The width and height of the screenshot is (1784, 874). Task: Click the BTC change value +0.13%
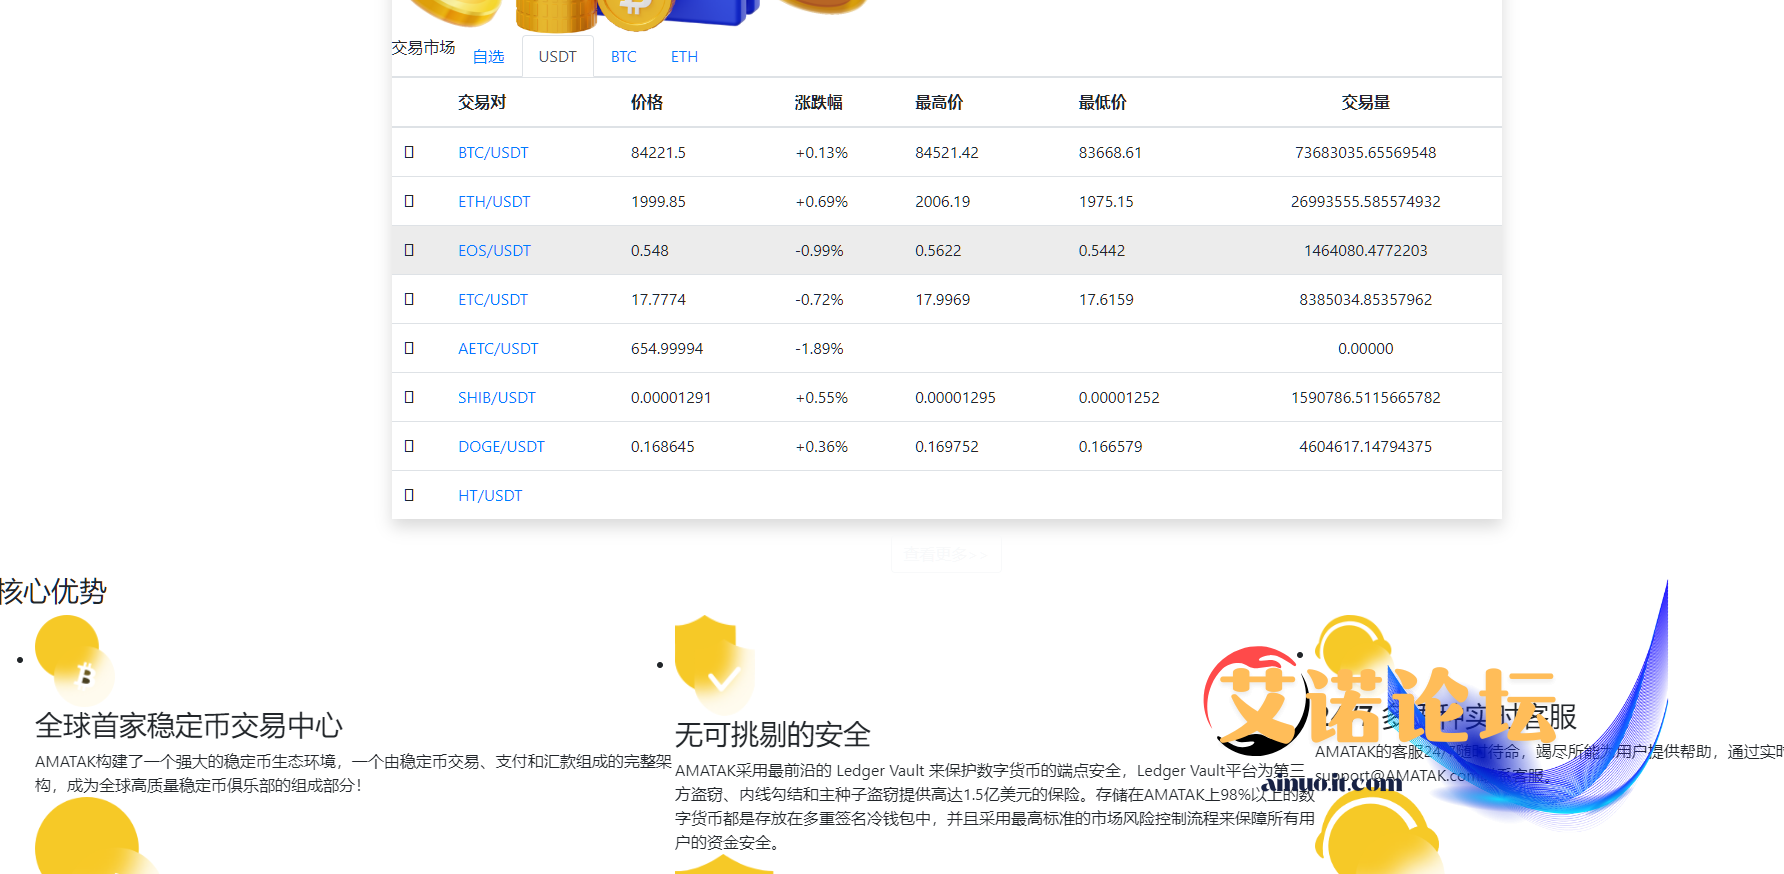click(821, 153)
